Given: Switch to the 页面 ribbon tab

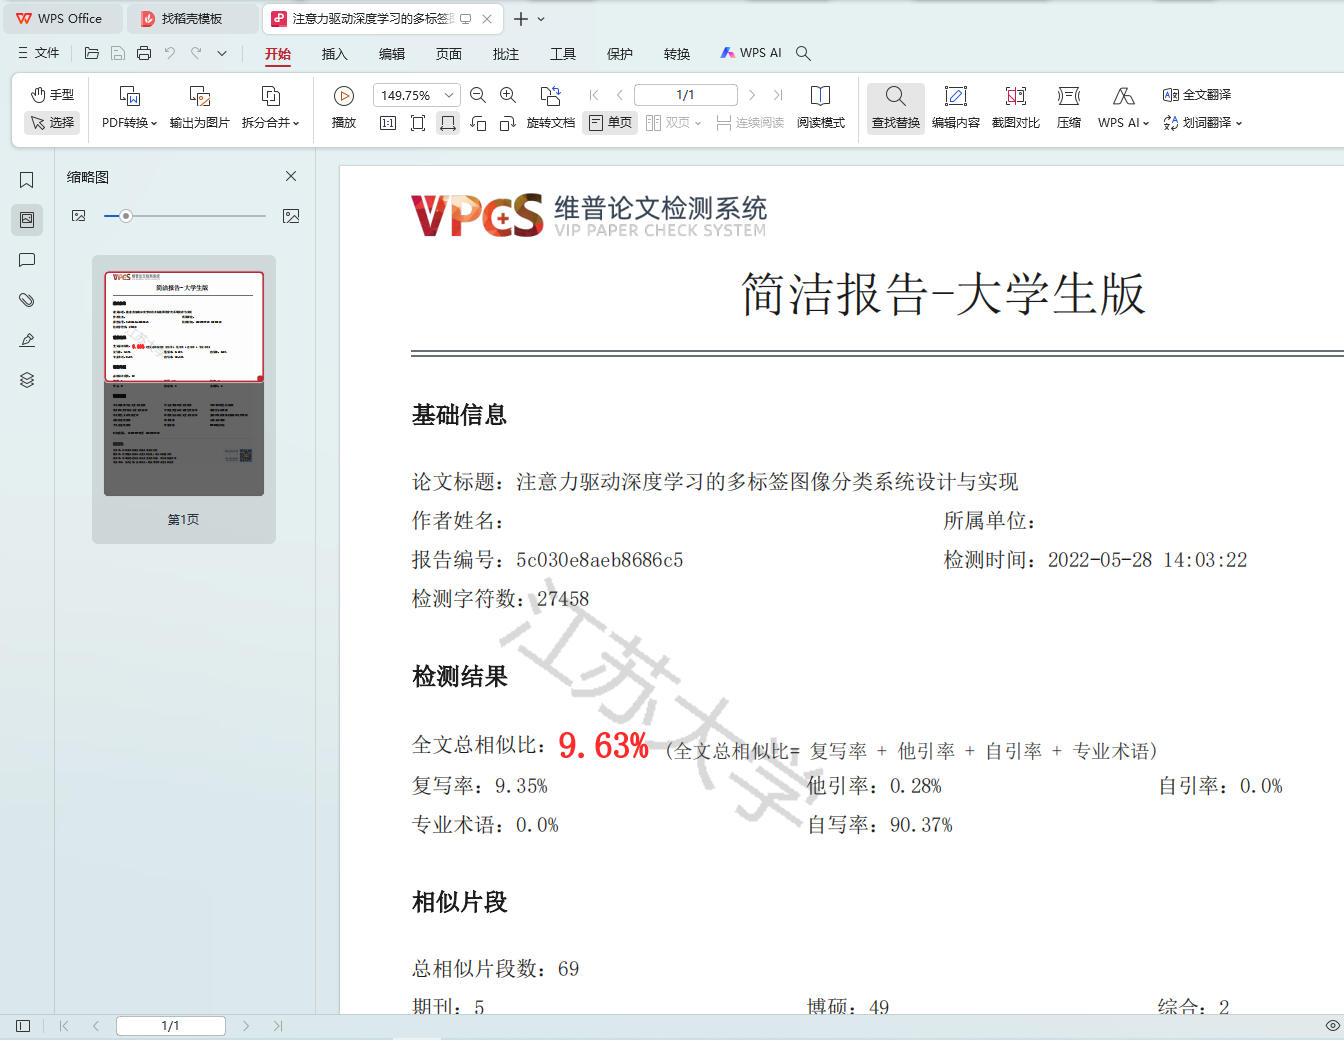Looking at the screenshot, I should point(449,54).
